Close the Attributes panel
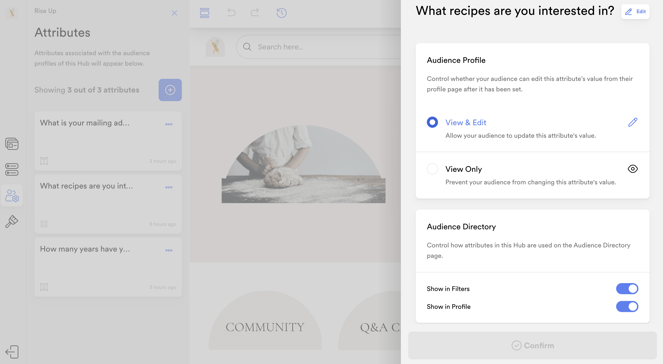663x364 pixels. click(x=174, y=13)
